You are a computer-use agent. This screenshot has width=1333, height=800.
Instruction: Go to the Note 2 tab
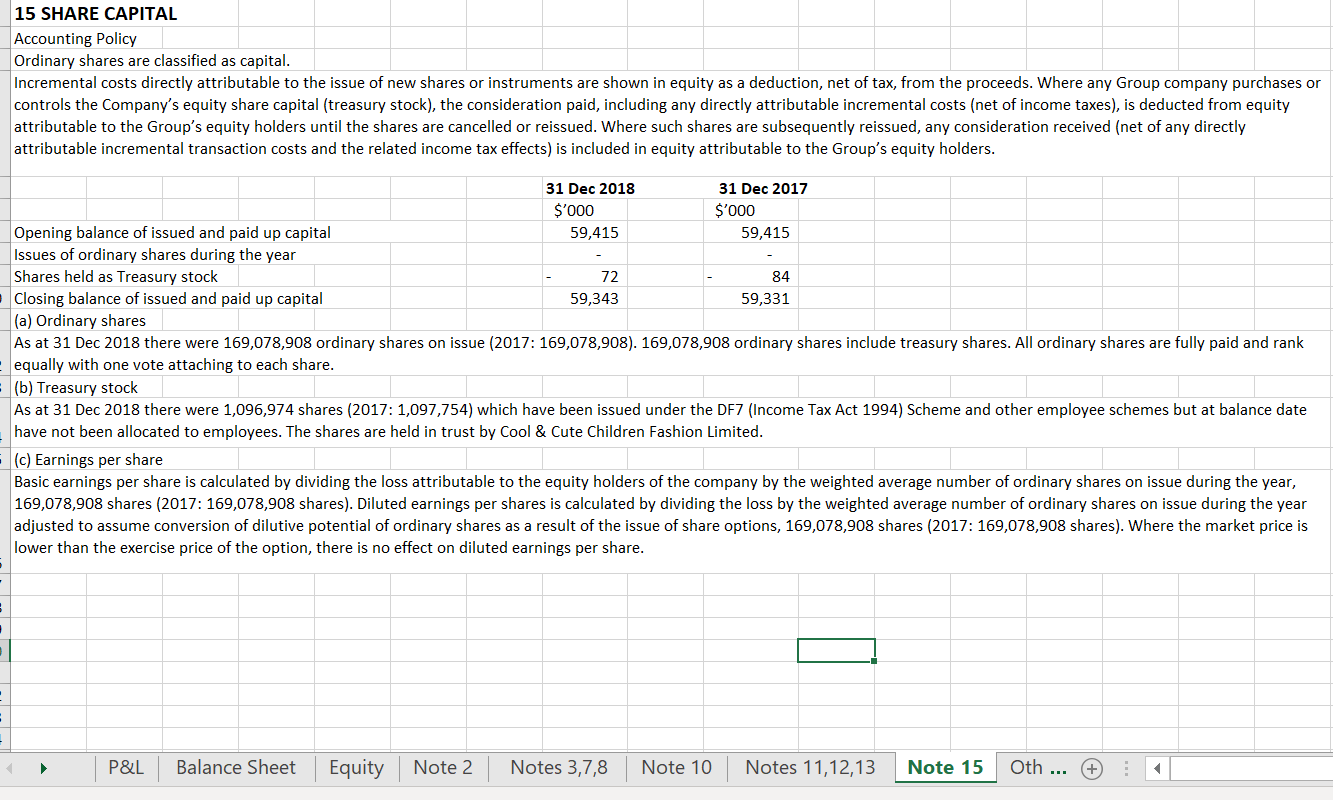pyautogui.click(x=443, y=768)
